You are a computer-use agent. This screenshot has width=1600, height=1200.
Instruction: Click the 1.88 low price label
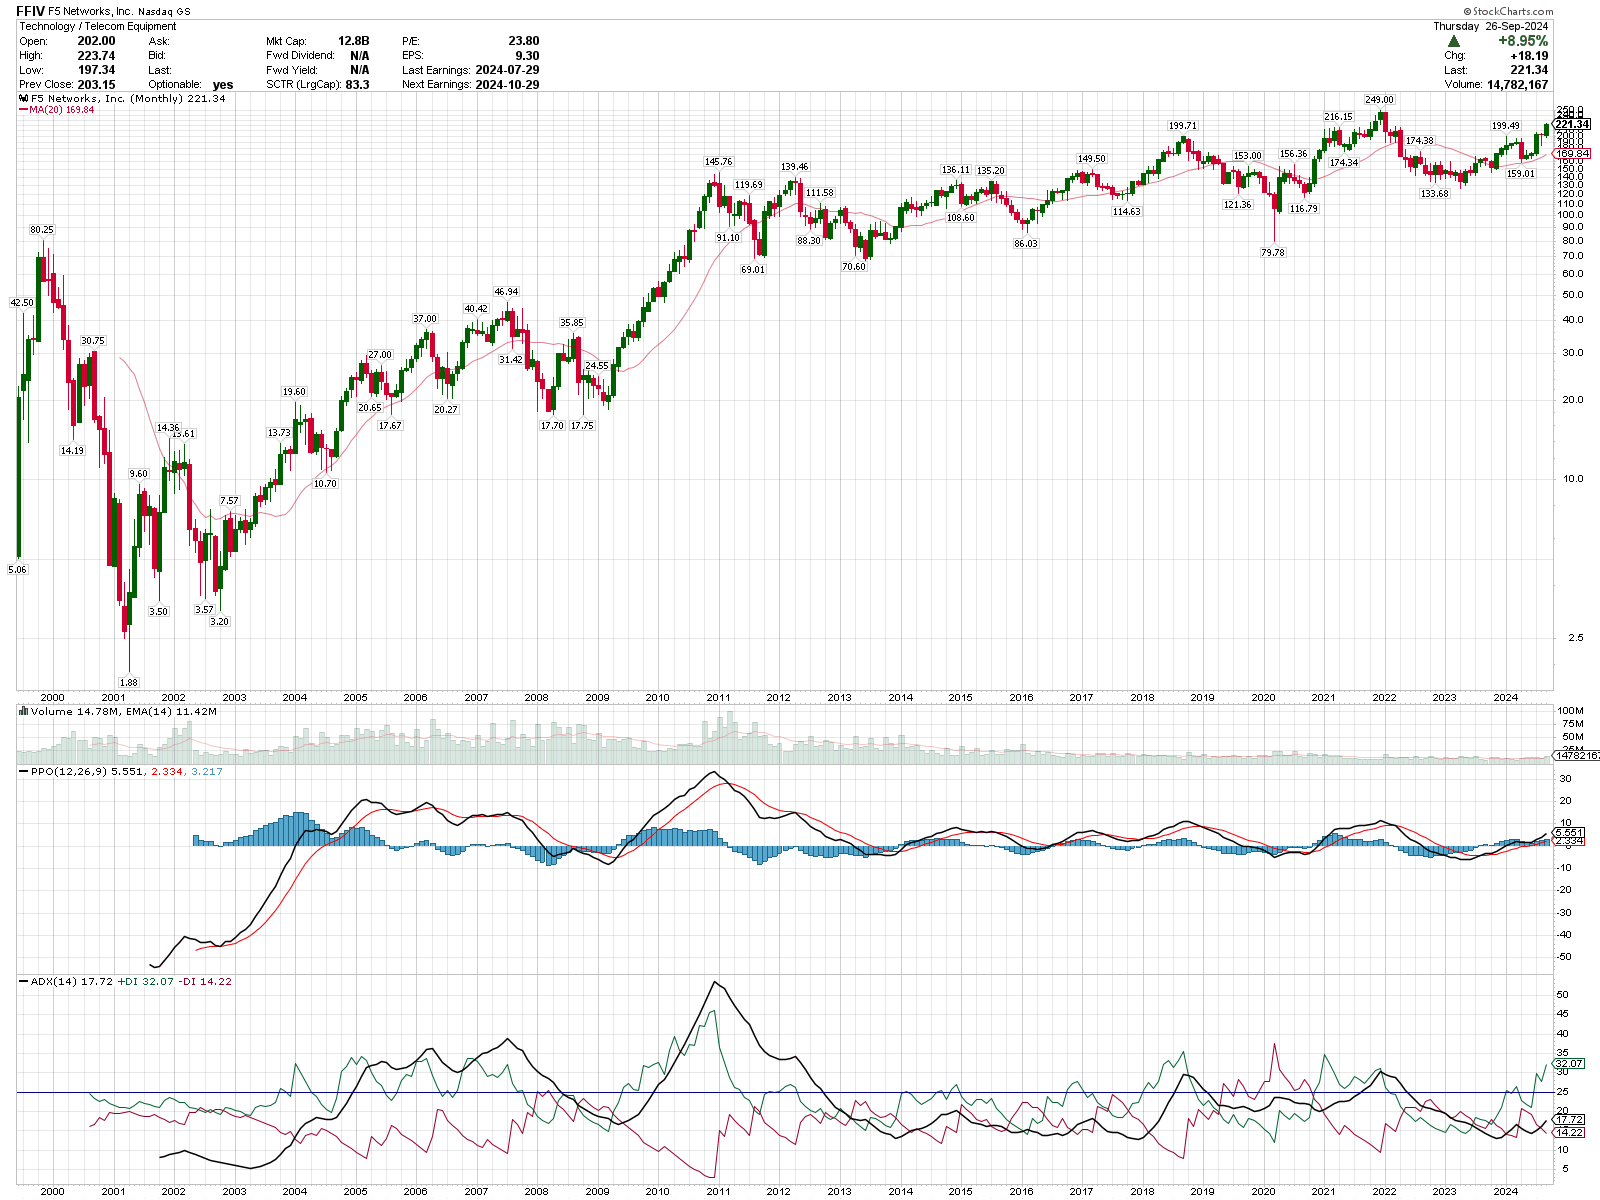click(x=129, y=682)
